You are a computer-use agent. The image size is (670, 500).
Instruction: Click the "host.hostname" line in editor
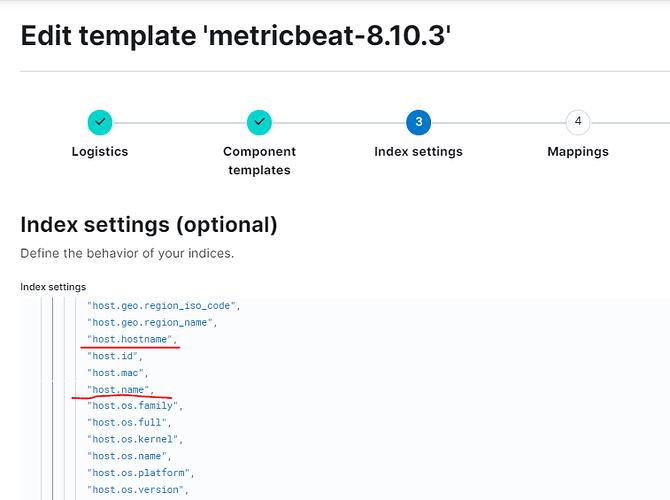pos(132,339)
